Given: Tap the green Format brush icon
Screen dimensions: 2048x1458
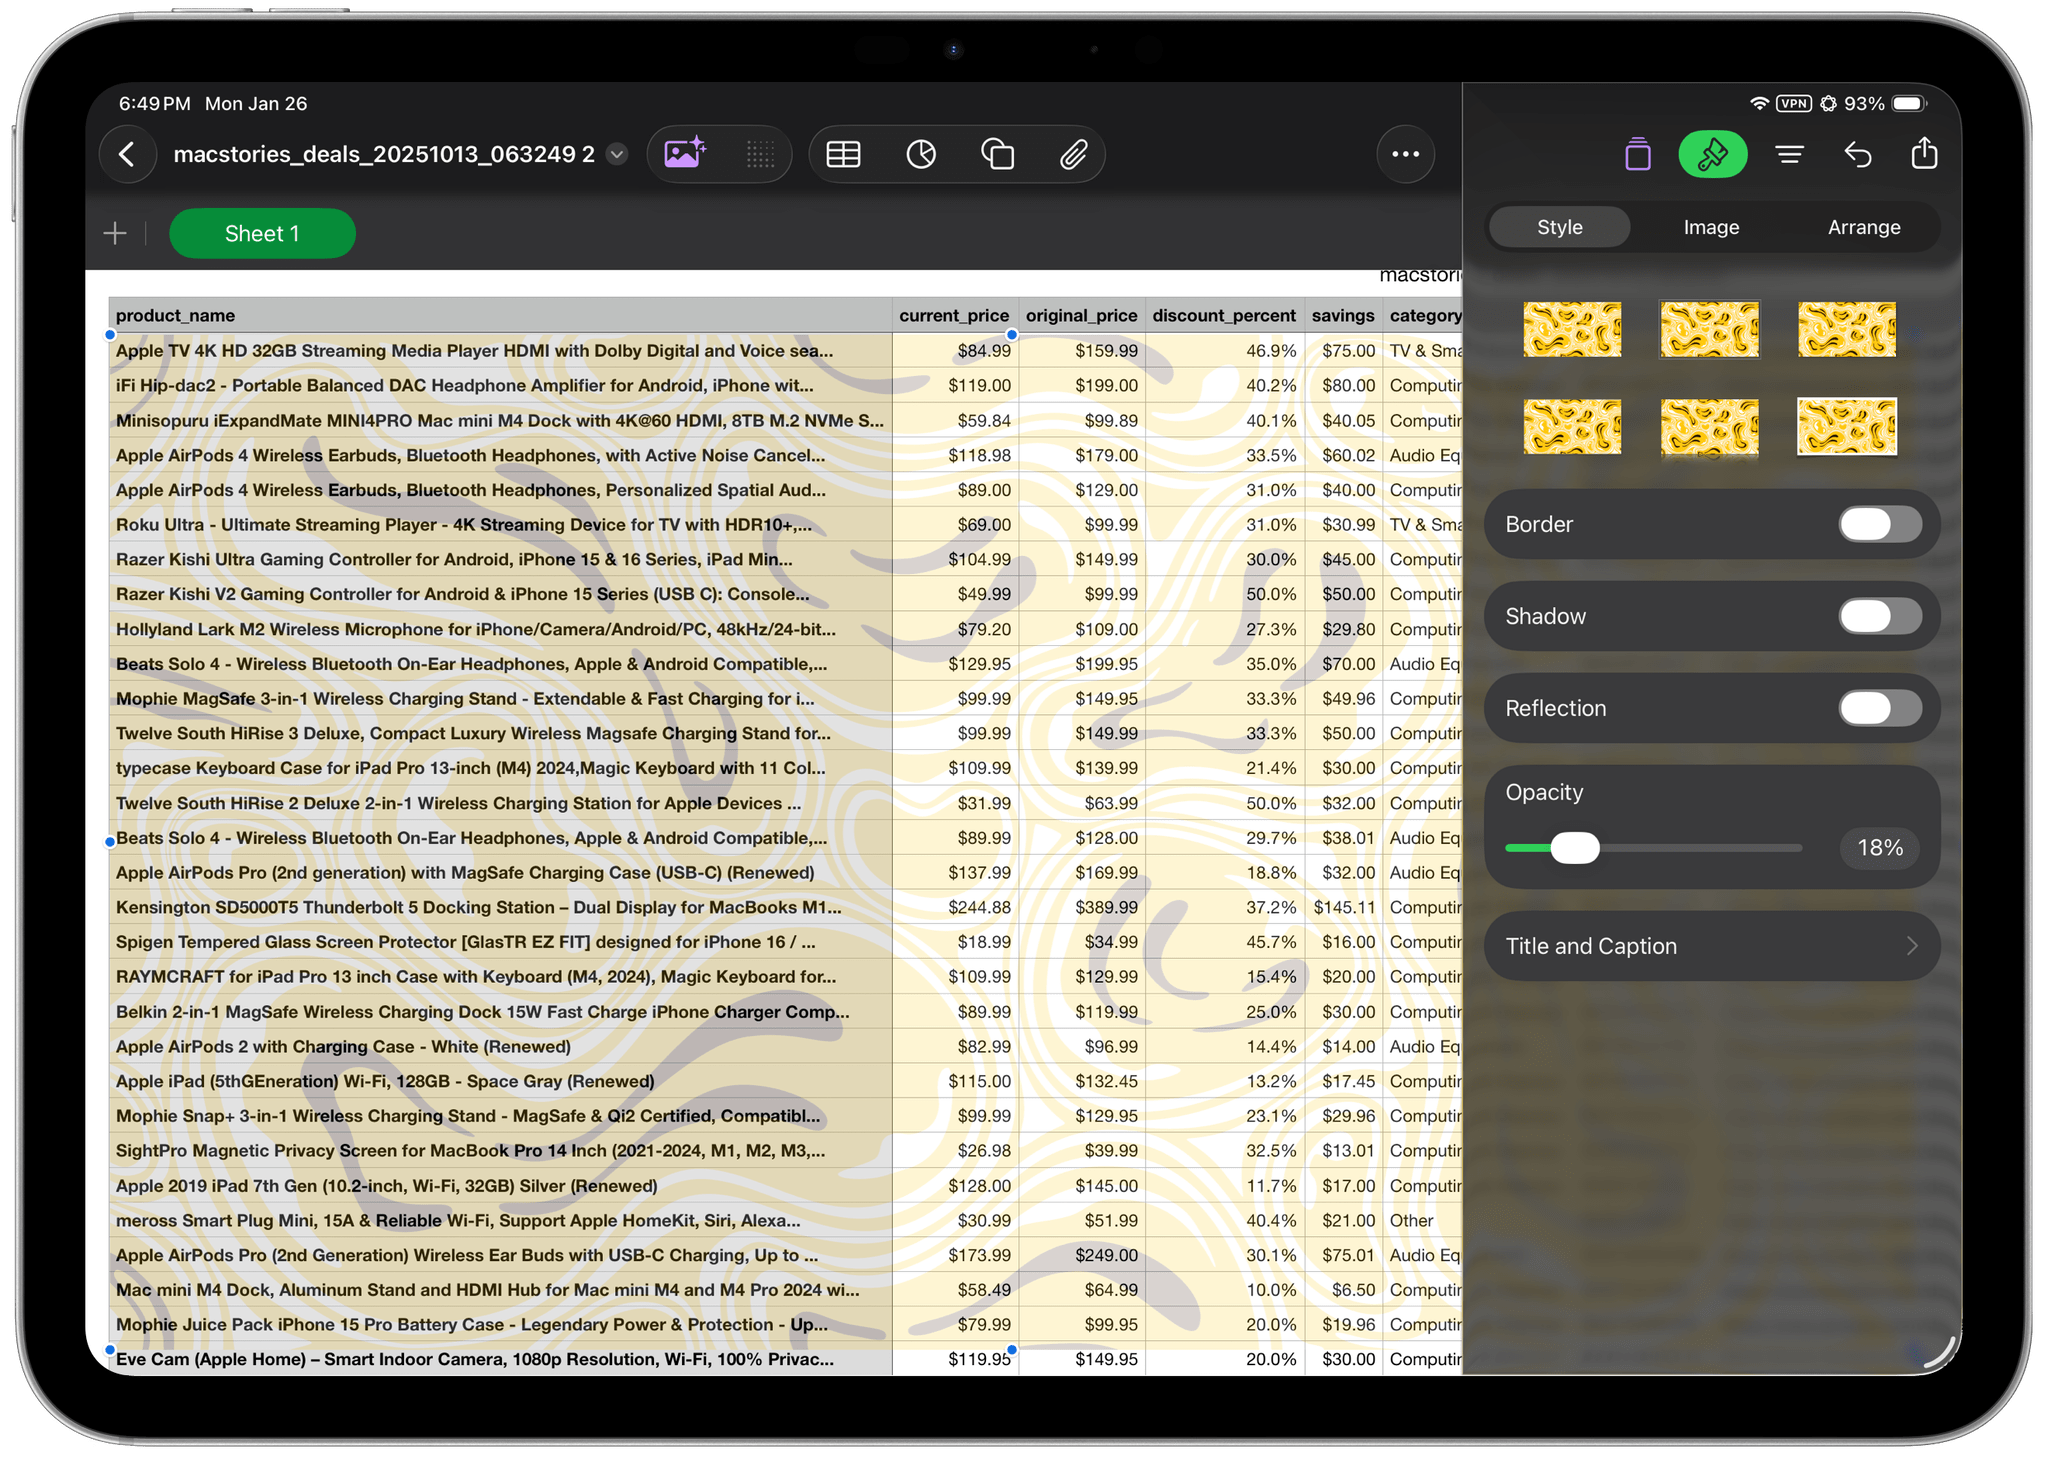Looking at the screenshot, I should (1713, 154).
